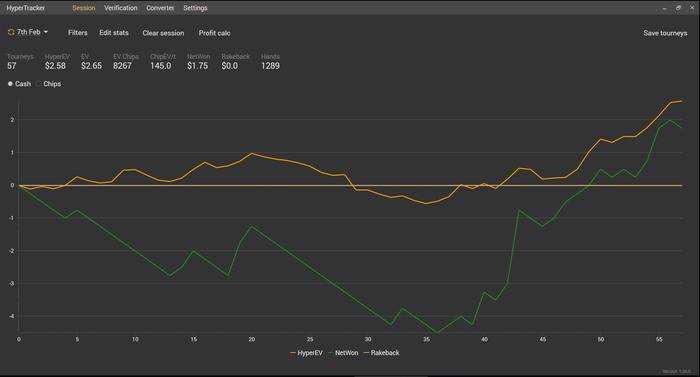Go to the Settings tab
700x377 pixels.
click(195, 8)
